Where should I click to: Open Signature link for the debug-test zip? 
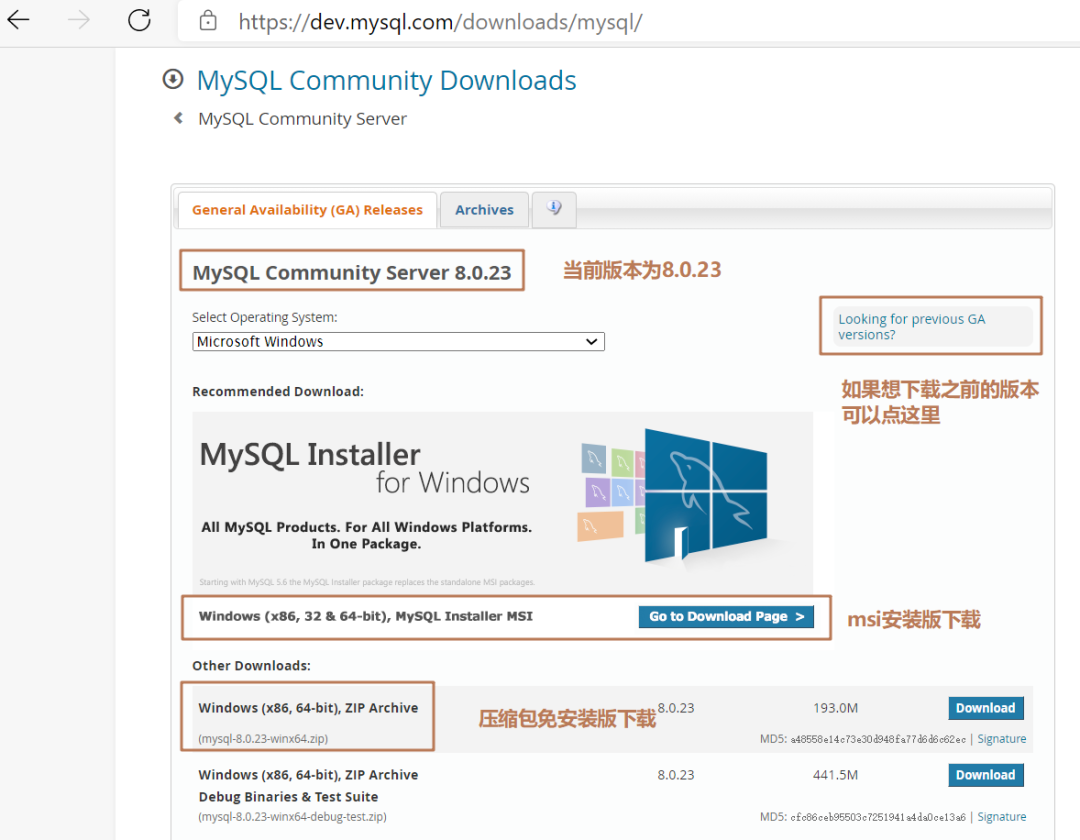(1001, 817)
